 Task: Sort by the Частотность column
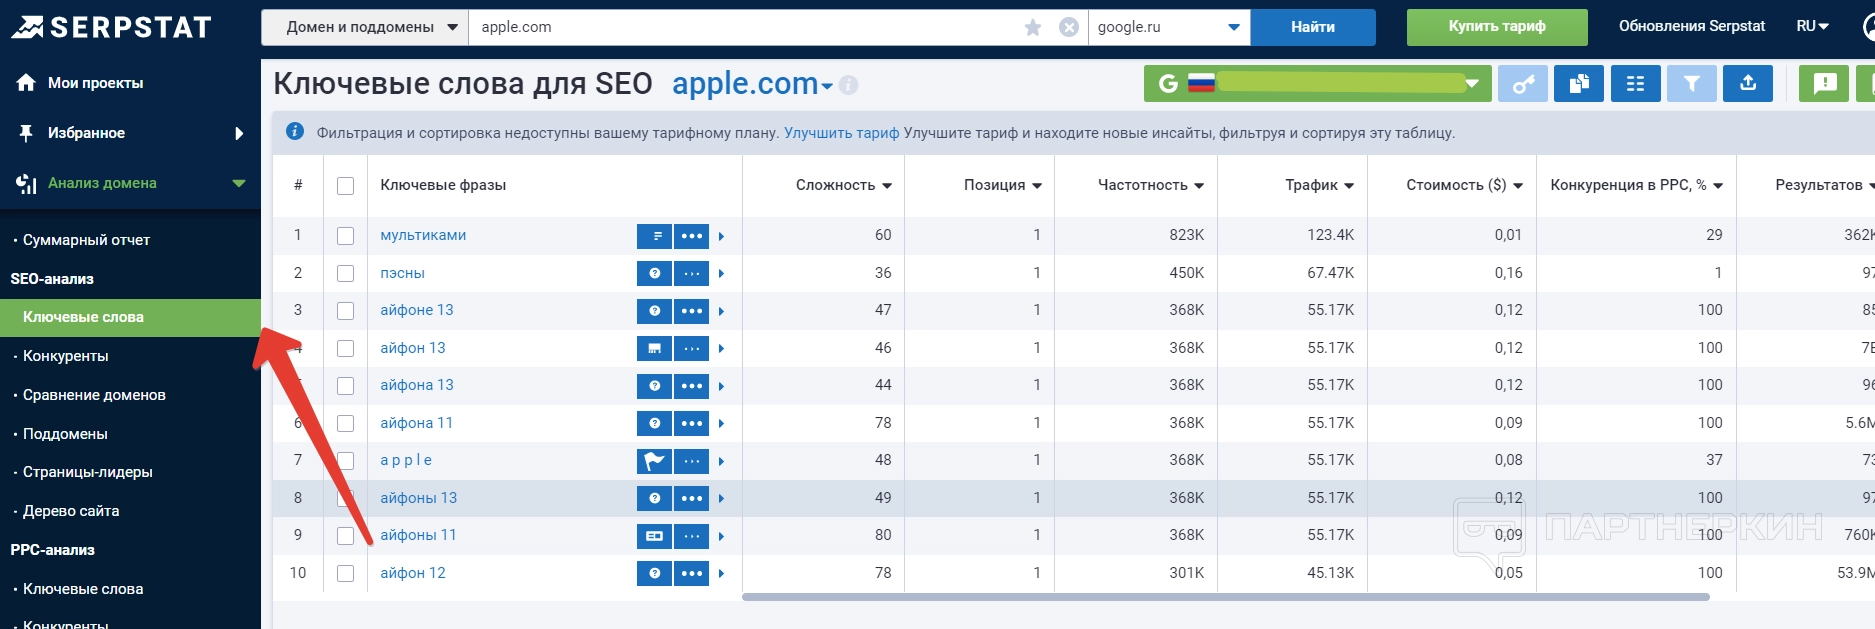tap(1150, 185)
